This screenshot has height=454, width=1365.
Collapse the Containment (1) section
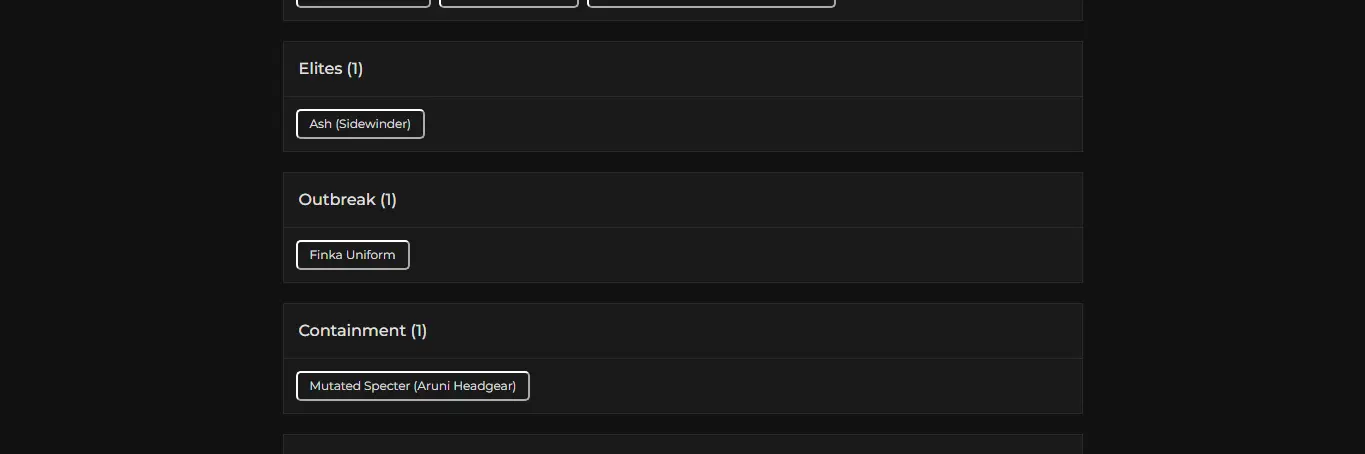click(682, 331)
